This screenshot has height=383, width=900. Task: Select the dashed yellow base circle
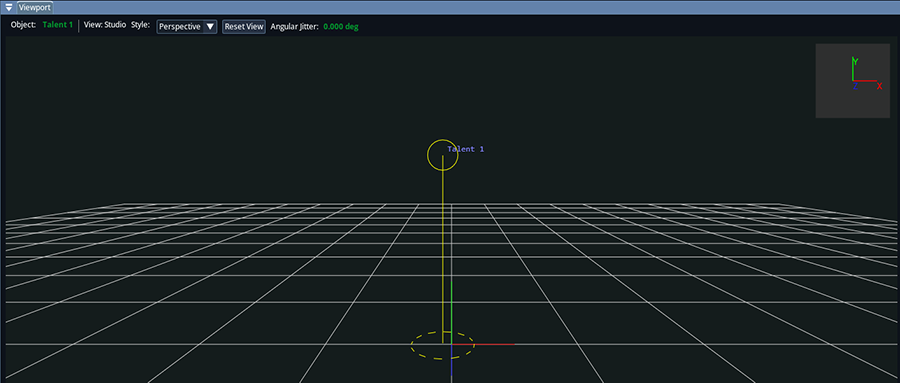click(x=442, y=345)
